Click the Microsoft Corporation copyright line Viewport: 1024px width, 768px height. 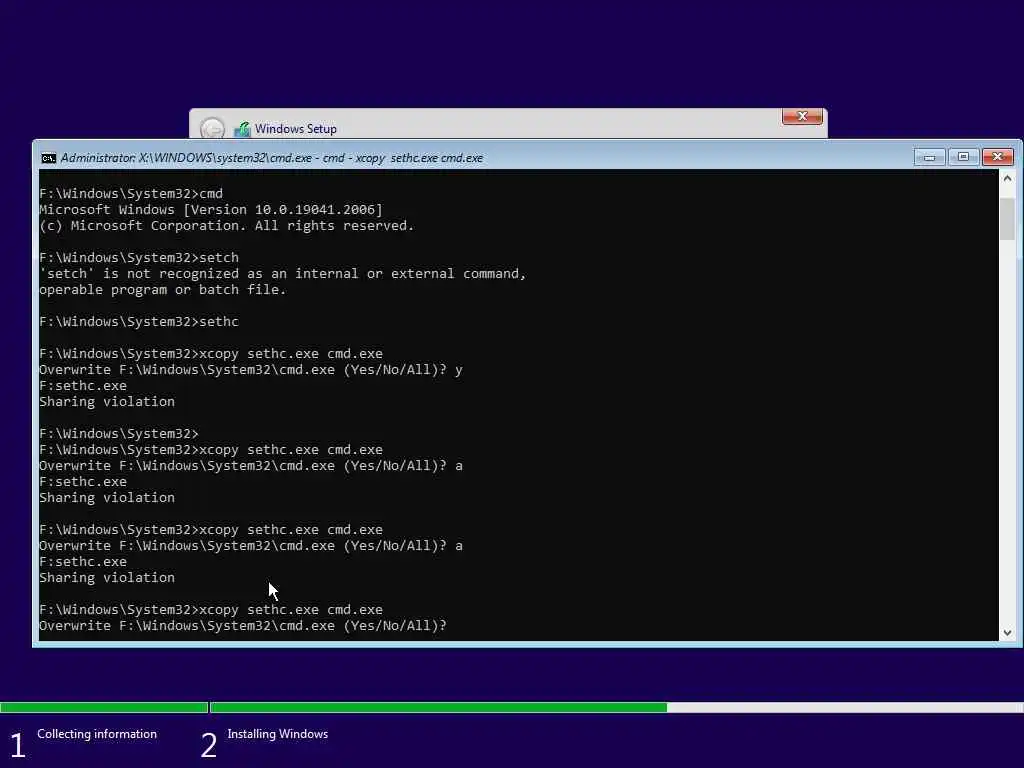coord(227,226)
